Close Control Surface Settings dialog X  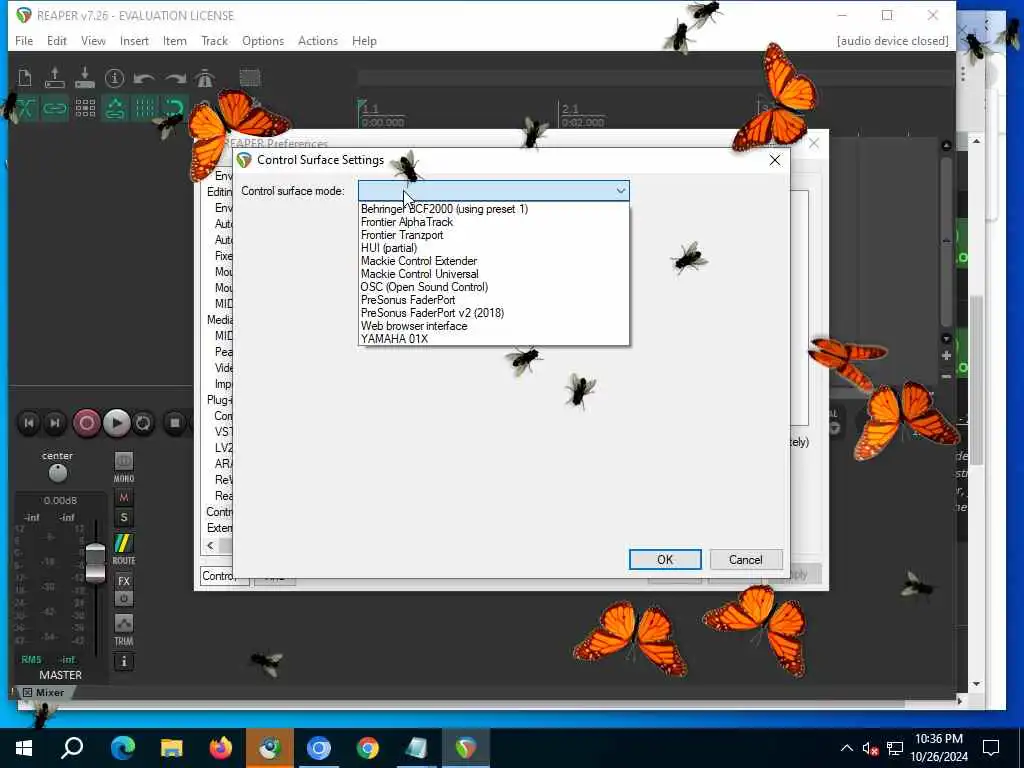coord(775,160)
